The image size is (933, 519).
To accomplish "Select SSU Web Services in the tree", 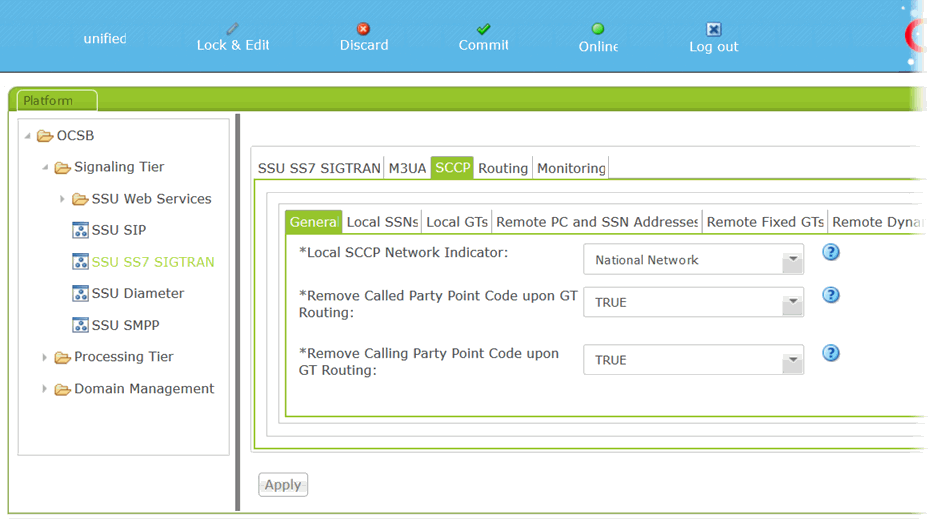I will pos(151,199).
